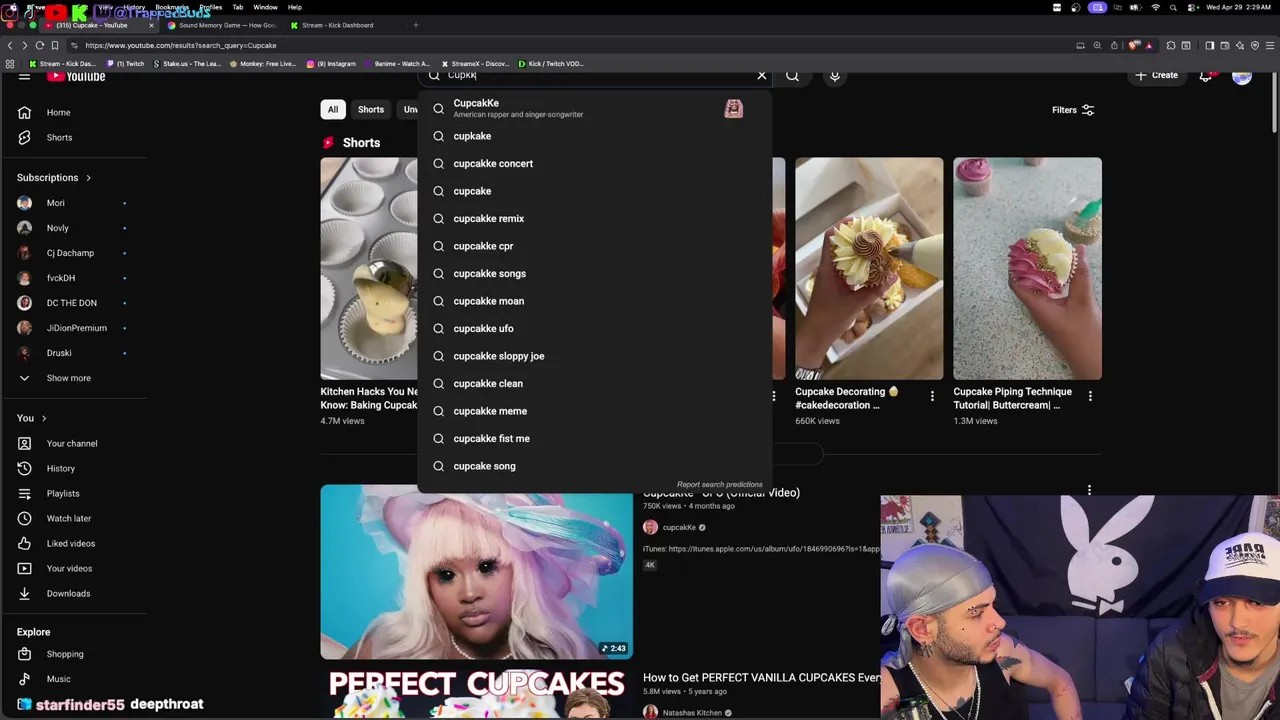
Task: Choose the 'cupcakke songs' suggestion
Action: coord(594,274)
